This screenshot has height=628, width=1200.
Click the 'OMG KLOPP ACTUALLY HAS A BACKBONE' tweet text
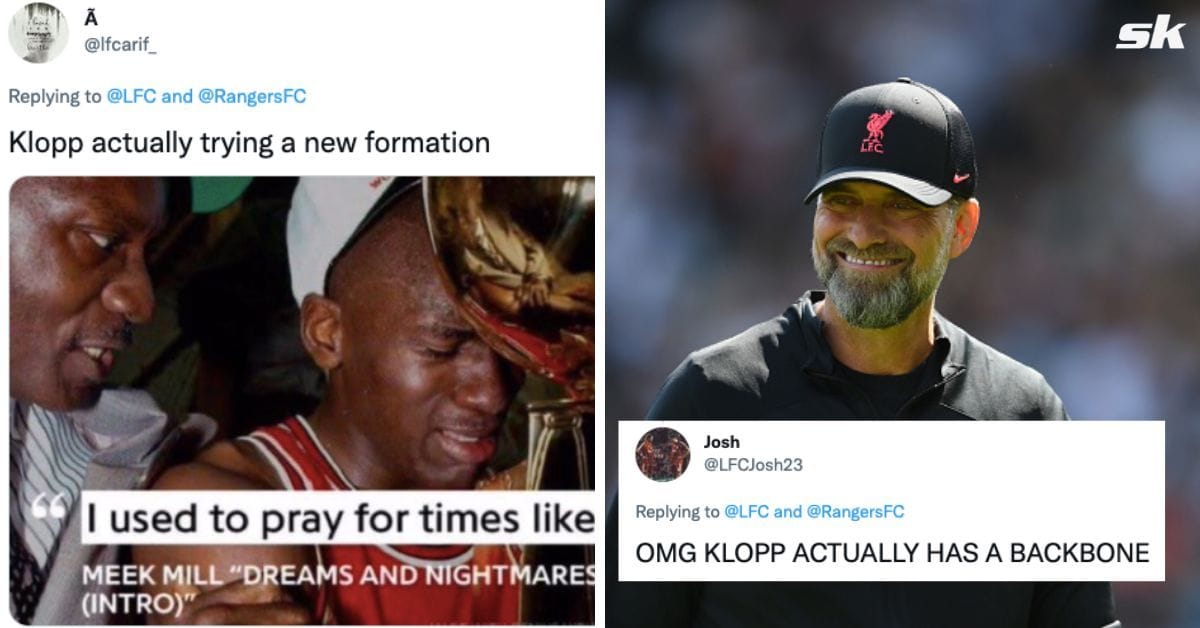[x=892, y=552]
